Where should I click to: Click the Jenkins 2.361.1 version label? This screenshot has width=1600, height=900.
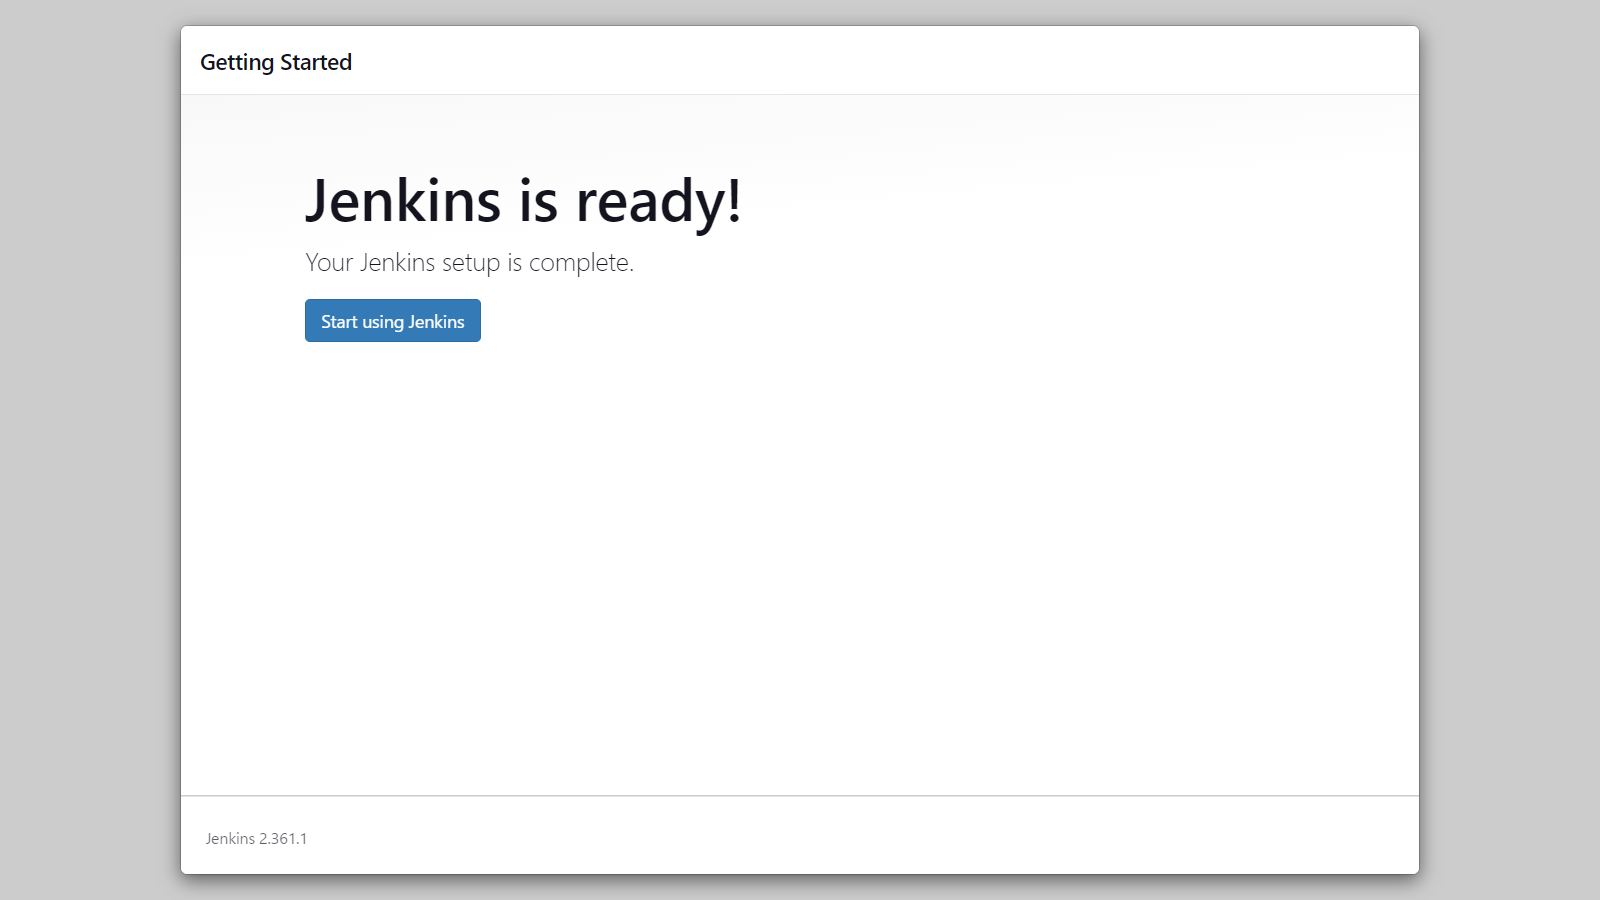pyautogui.click(x=256, y=839)
